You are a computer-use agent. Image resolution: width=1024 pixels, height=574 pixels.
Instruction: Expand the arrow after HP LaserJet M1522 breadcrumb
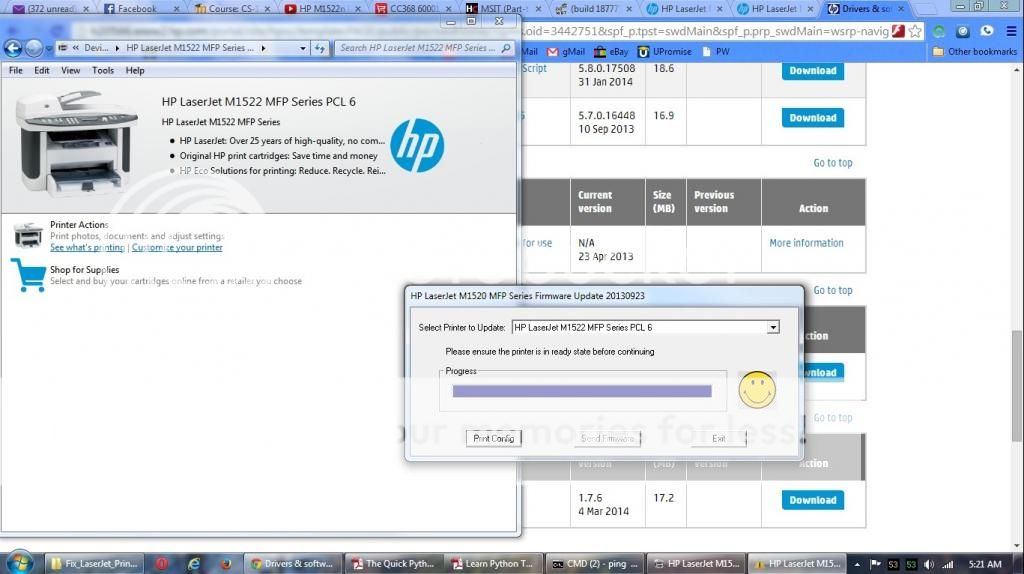263,48
